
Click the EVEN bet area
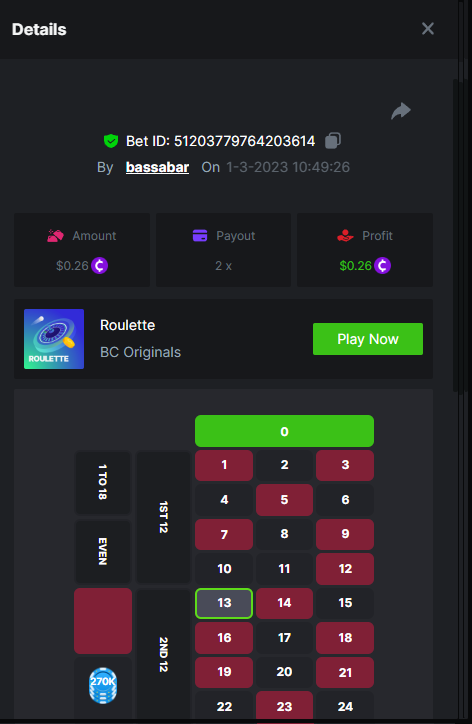click(103, 551)
